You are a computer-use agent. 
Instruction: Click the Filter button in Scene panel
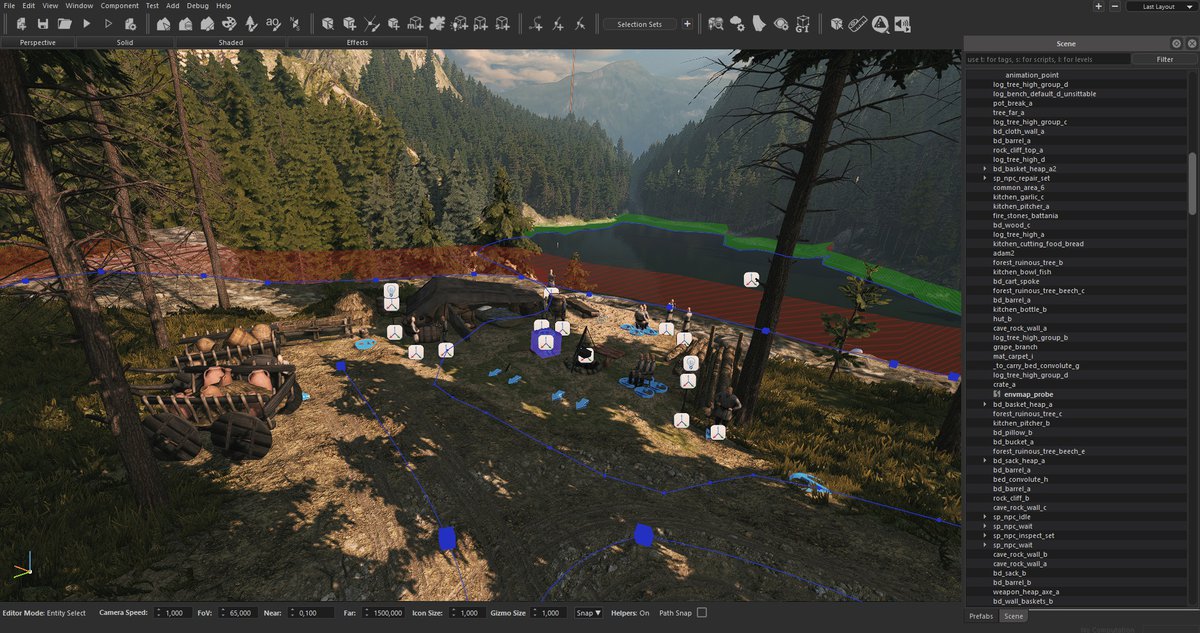coord(1164,60)
